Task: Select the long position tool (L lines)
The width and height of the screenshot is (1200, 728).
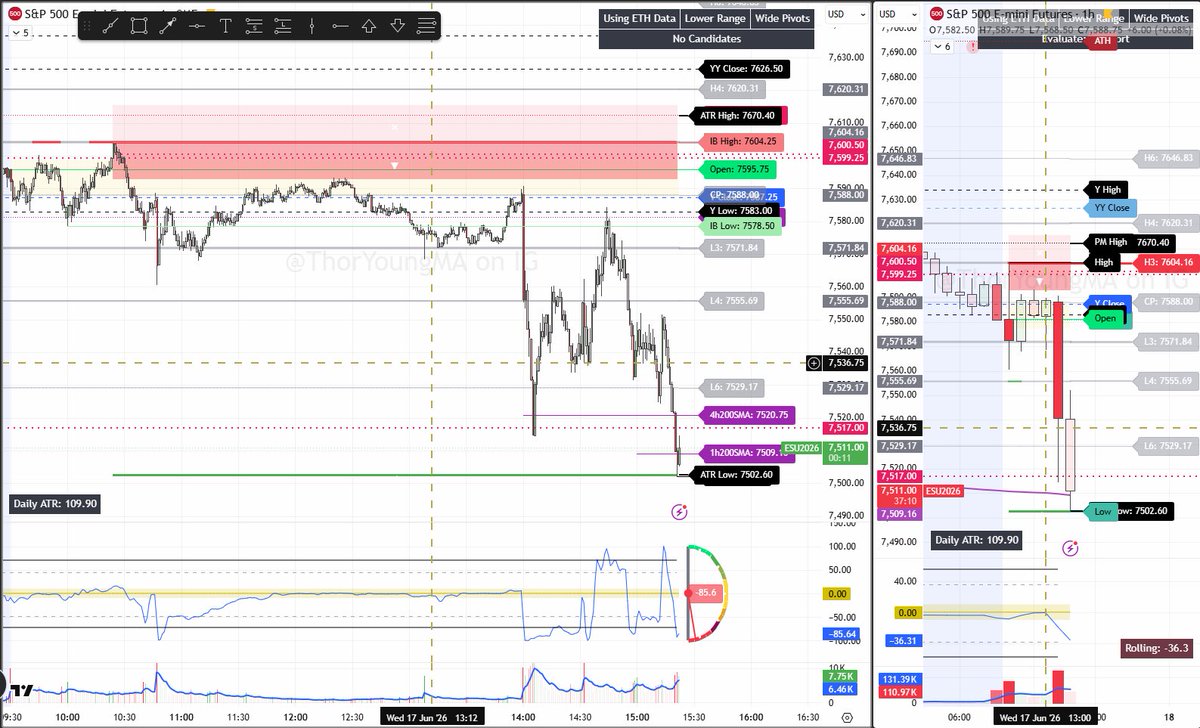Action: (283, 24)
